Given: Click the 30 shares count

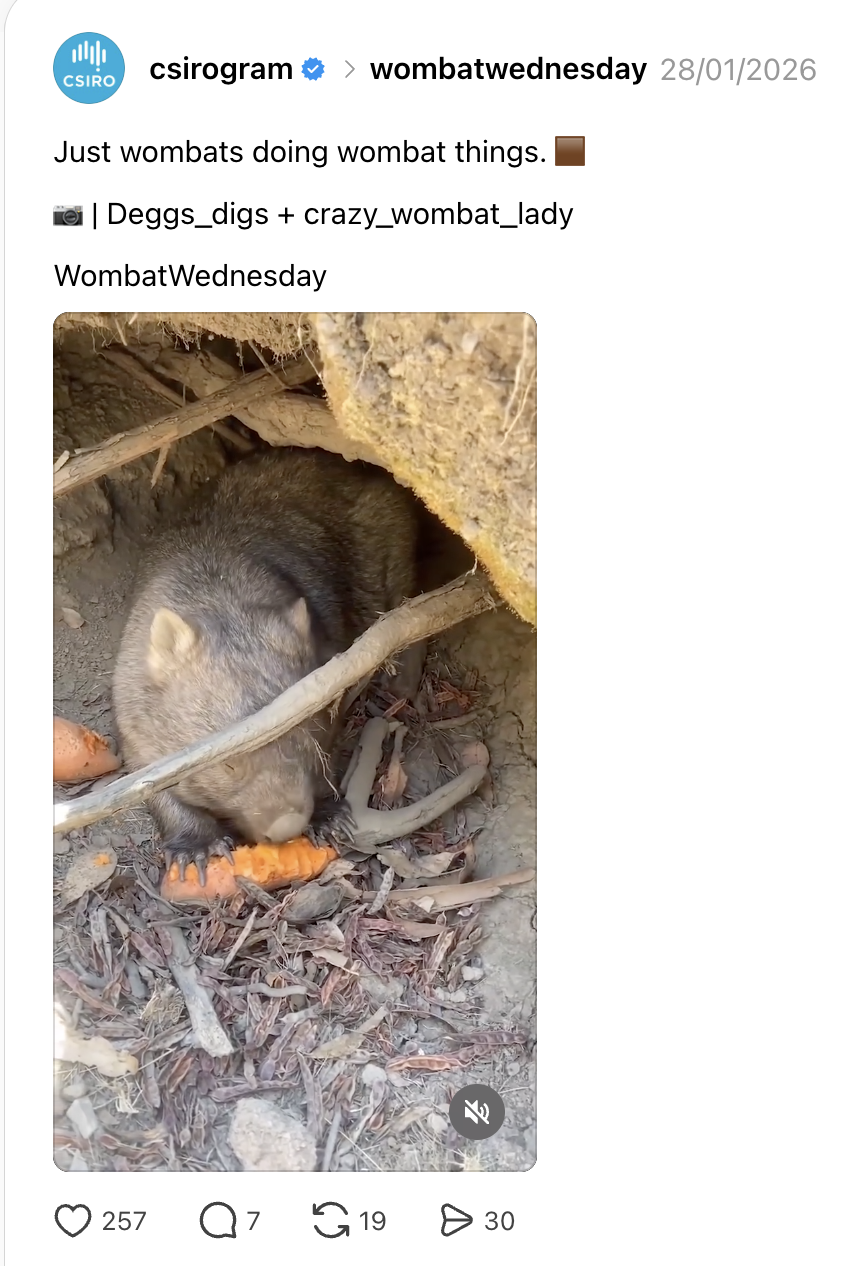Looking at the screenshot, I should point(499,1221).
